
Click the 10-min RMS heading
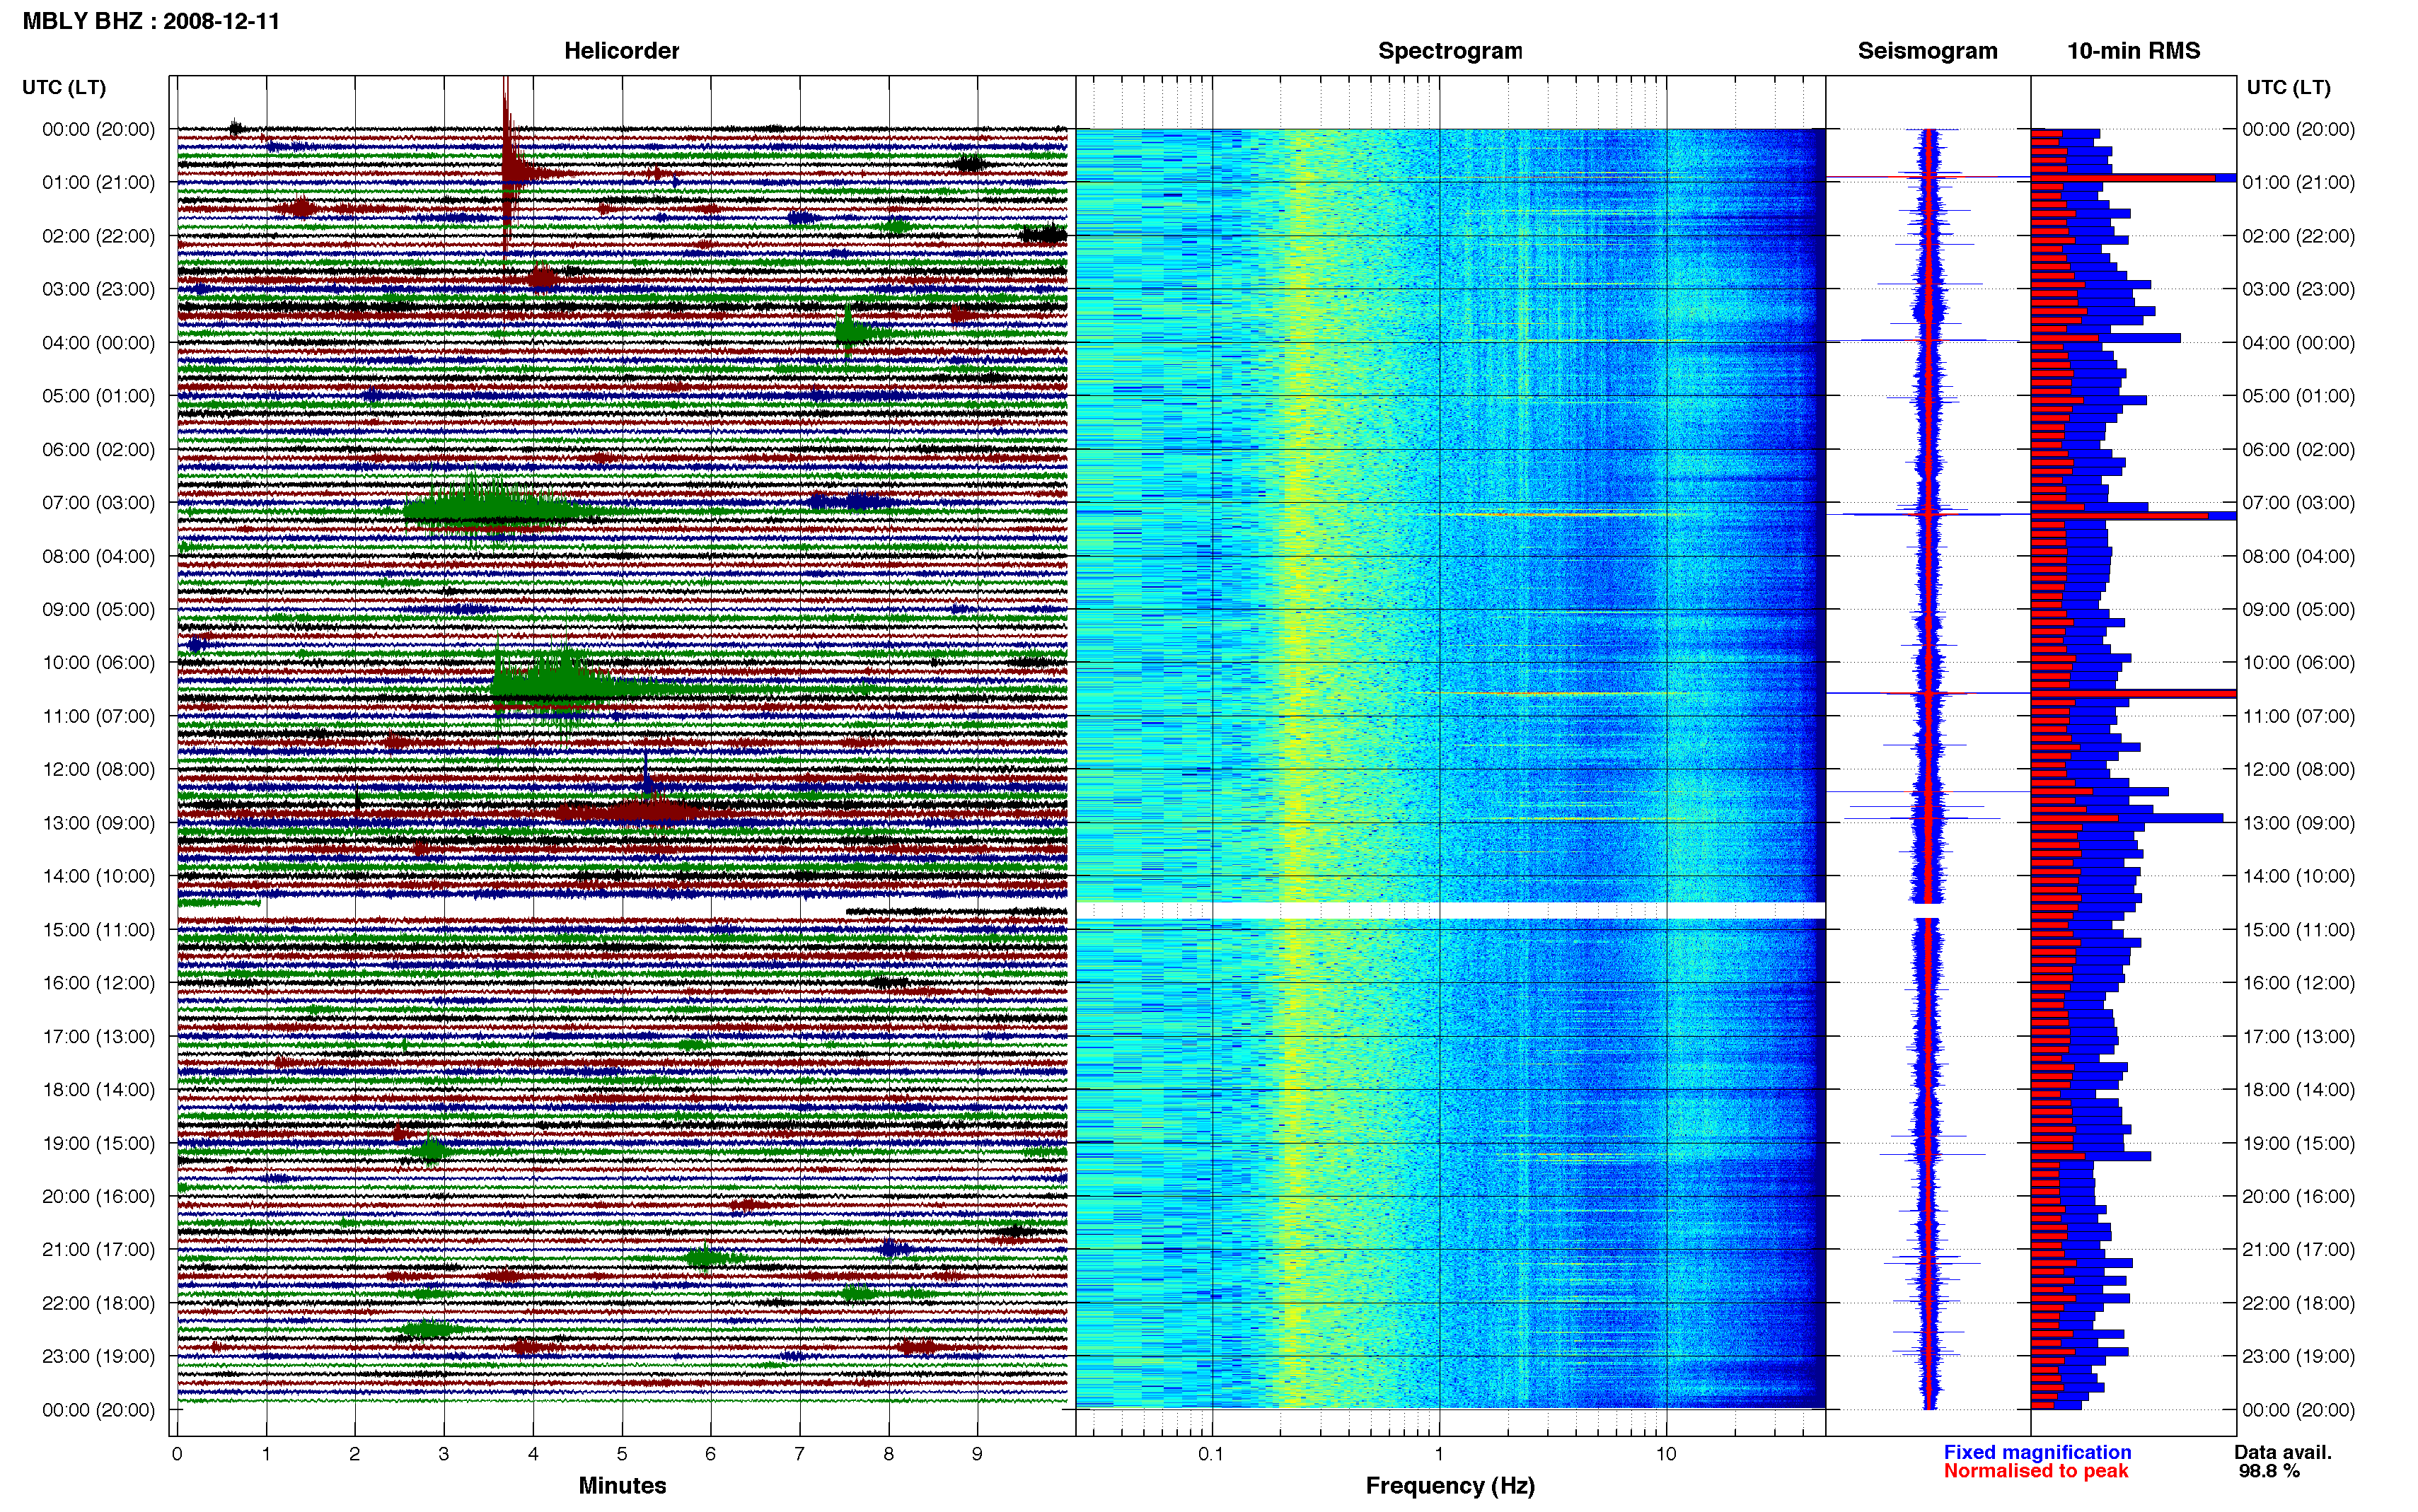click(x=2133, y=51)
